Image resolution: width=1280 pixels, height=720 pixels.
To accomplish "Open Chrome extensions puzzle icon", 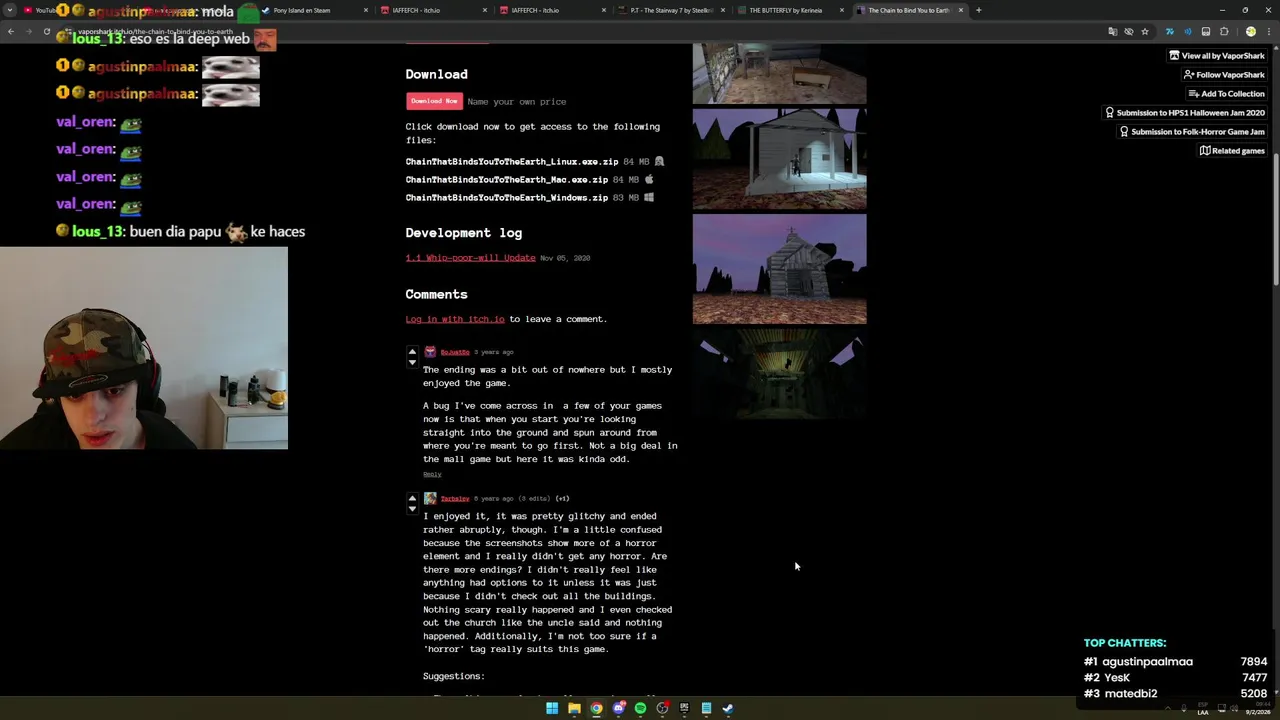I will [1224, 31].
